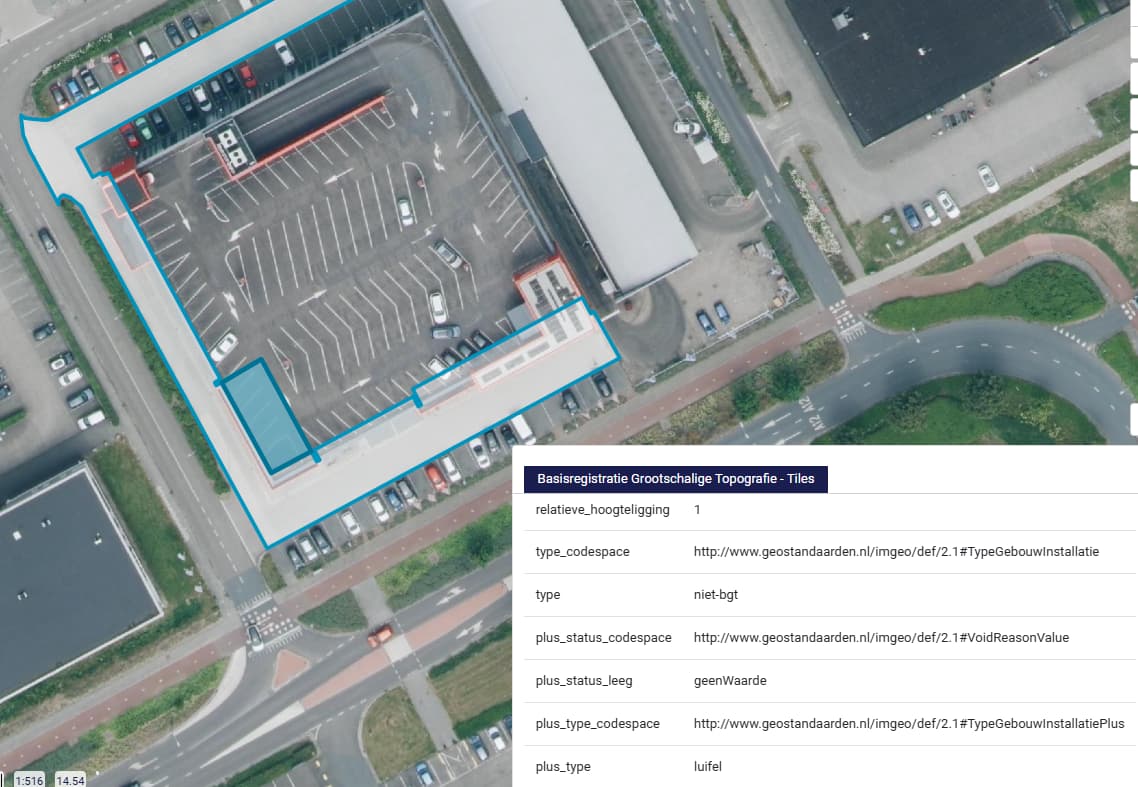This screenshot has width=1138, height=787.
Task: Click the 1:516 map scale indicator
Action: click(29, 780)
